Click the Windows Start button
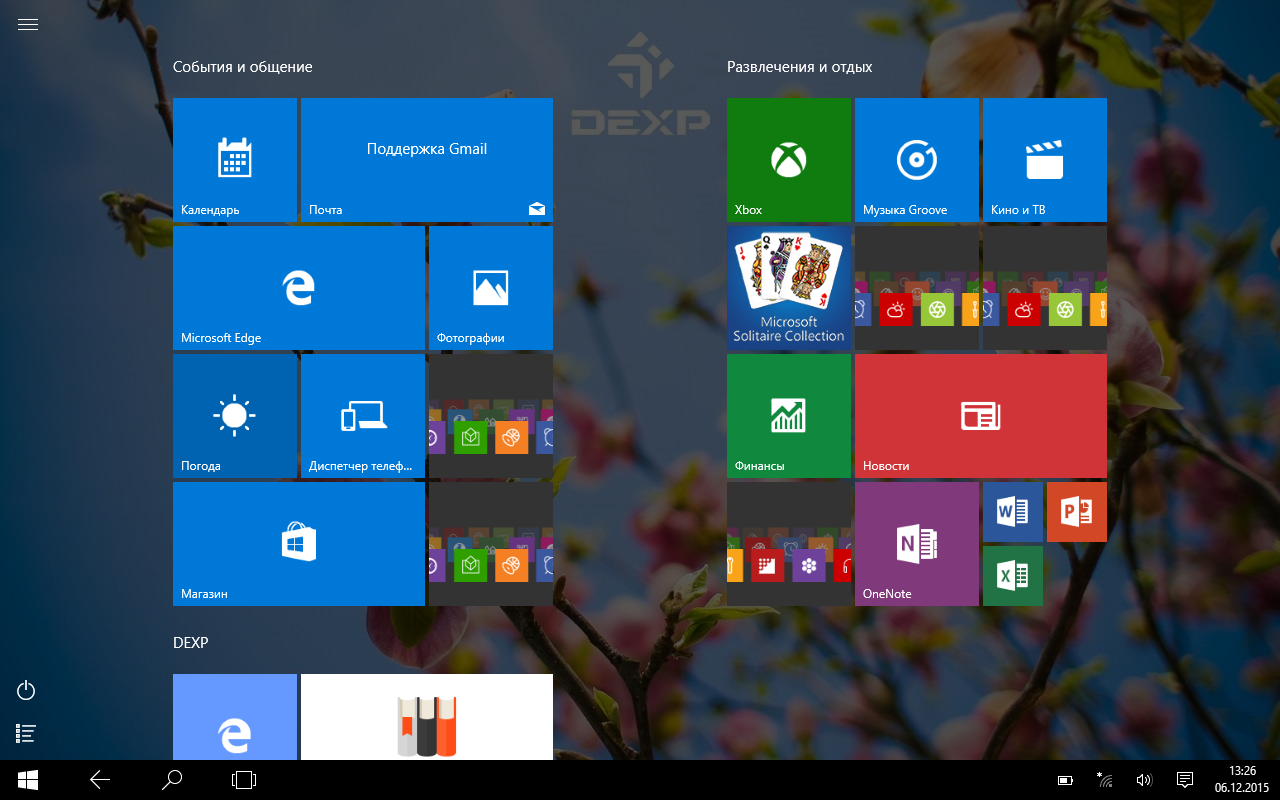This screenshot has width=1280, height=800. 27,780
